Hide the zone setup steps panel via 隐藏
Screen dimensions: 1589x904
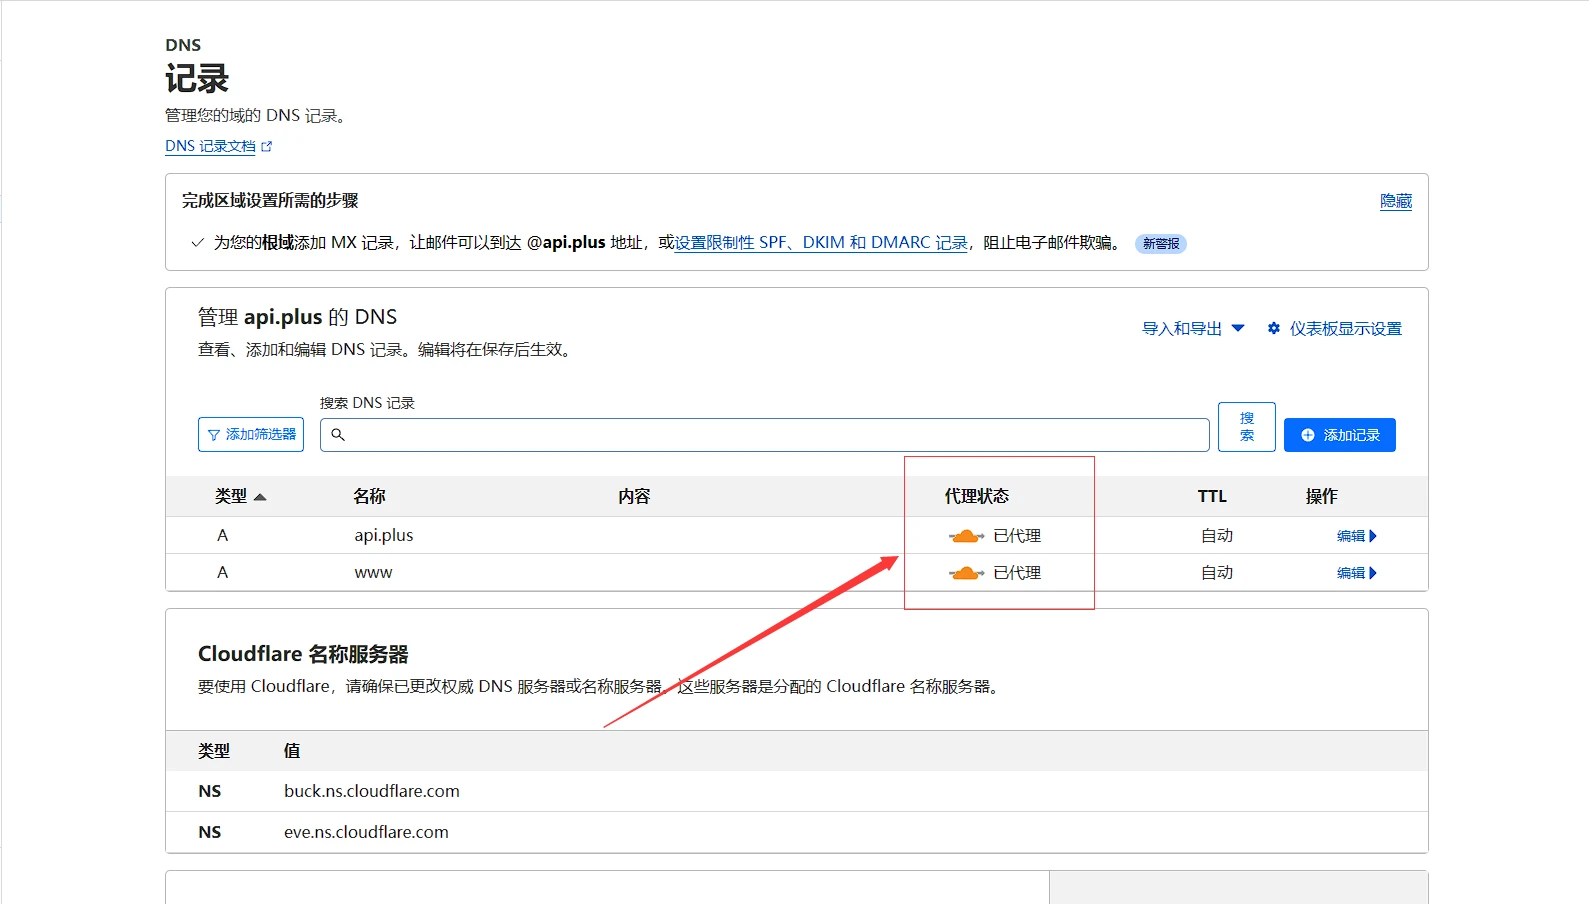point(1395,201)
